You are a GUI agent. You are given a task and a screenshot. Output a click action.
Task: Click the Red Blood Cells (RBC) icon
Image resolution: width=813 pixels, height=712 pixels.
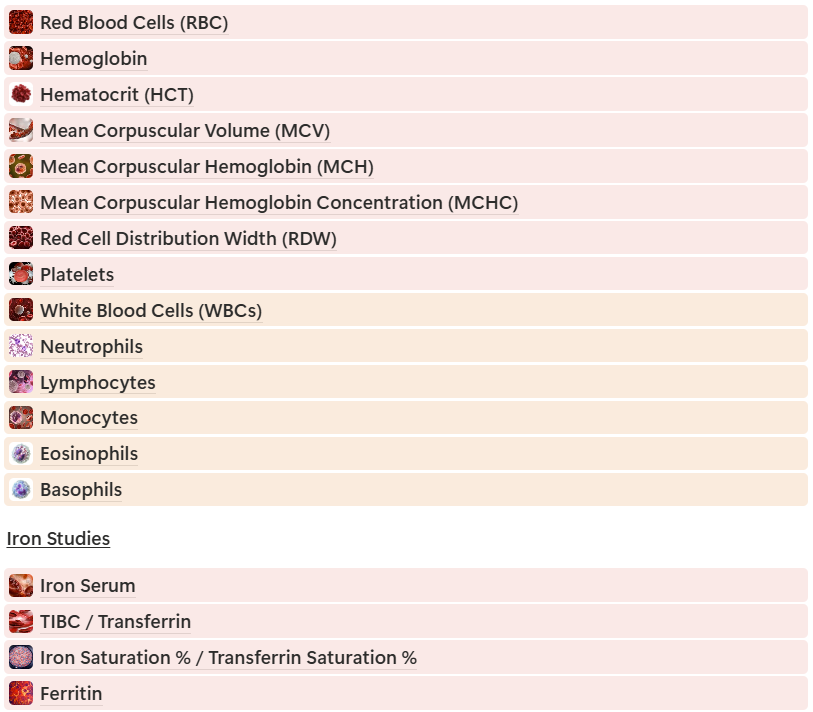tap(21, 22)
